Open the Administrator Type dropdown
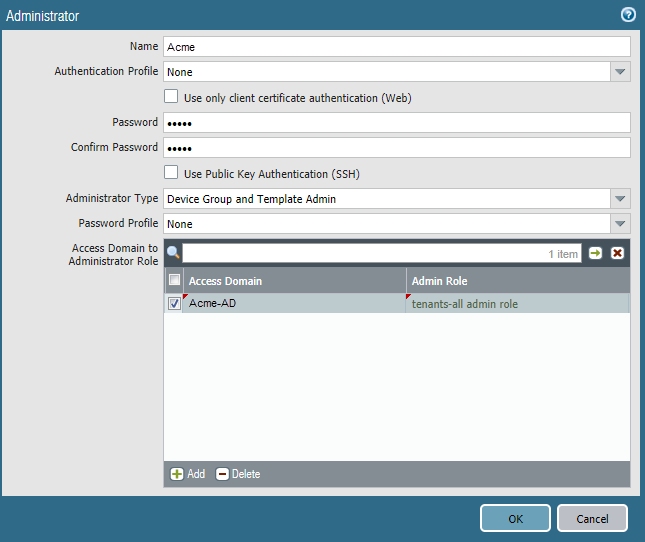645x542 pixels. click(620, 199)
